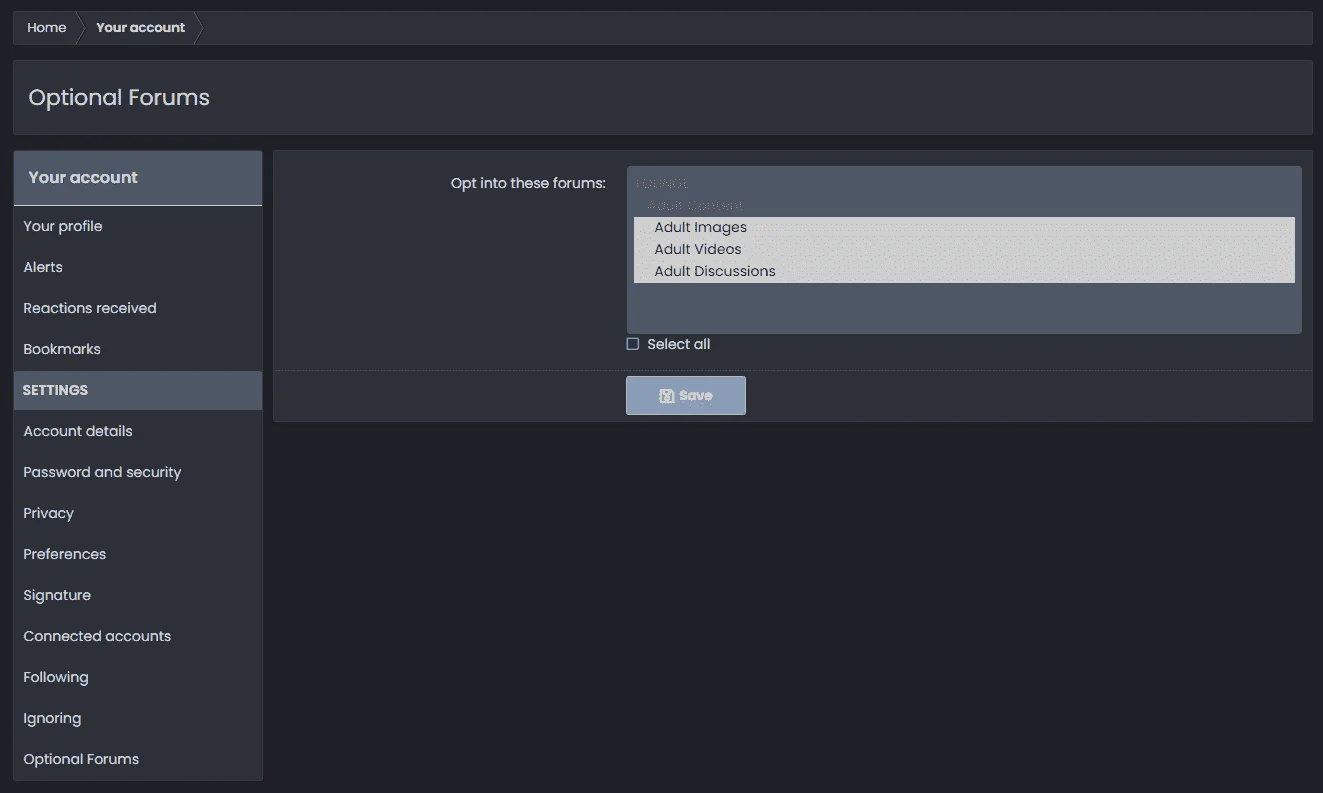Tick the Select all checkbox
Screen dimensions: 1323x793
click(633, 344)
